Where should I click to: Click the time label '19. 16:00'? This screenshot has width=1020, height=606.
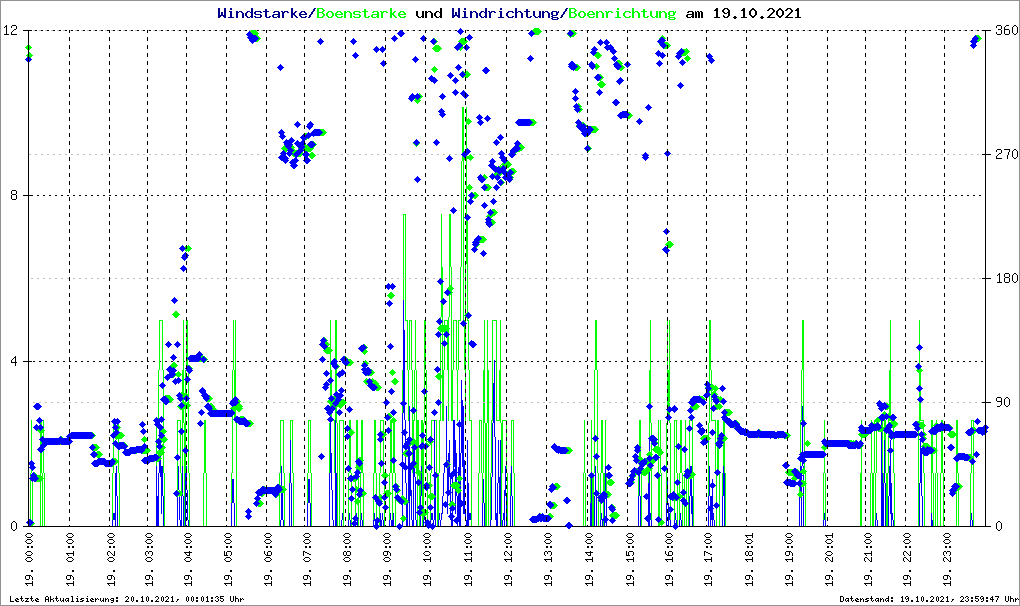point(668,560)
